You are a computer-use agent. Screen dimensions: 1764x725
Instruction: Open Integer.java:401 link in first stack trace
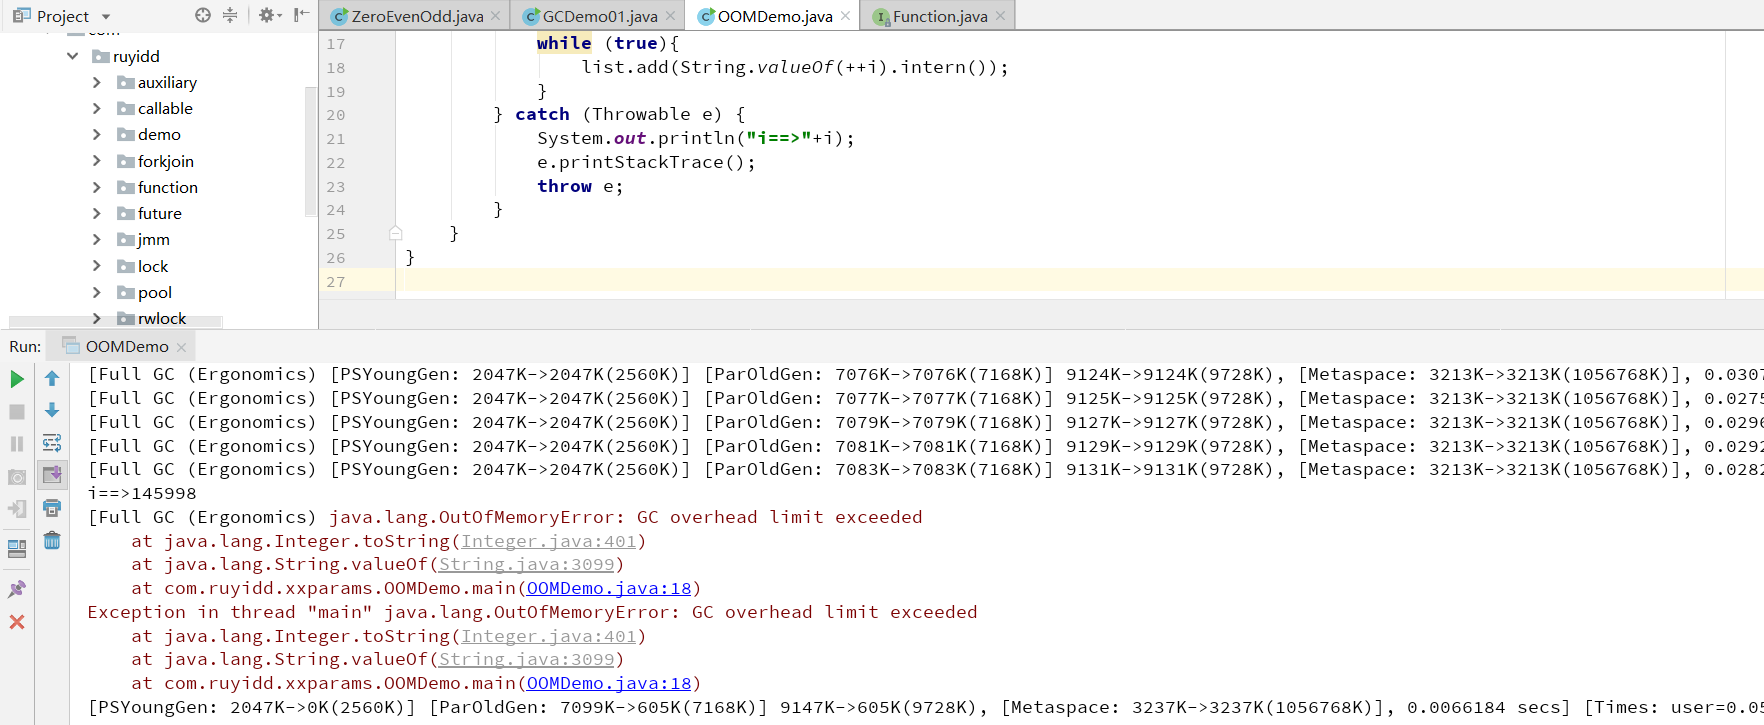[548, 541]
